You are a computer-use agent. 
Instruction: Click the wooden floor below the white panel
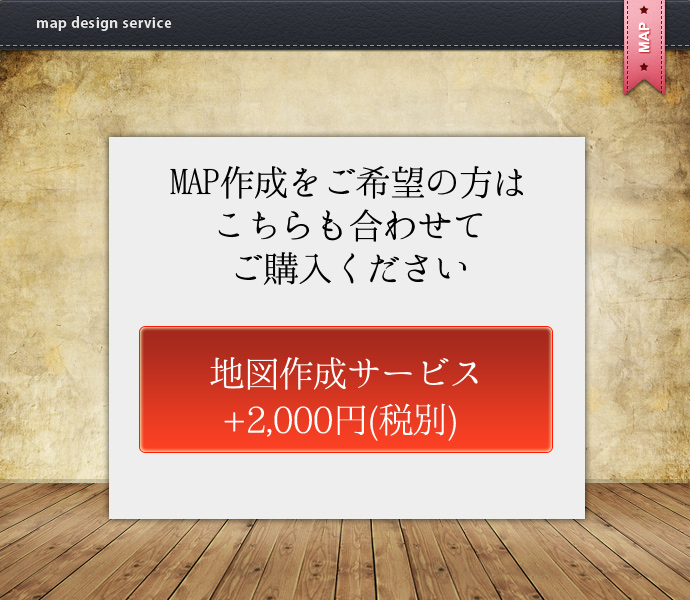[x=345, y=560]
